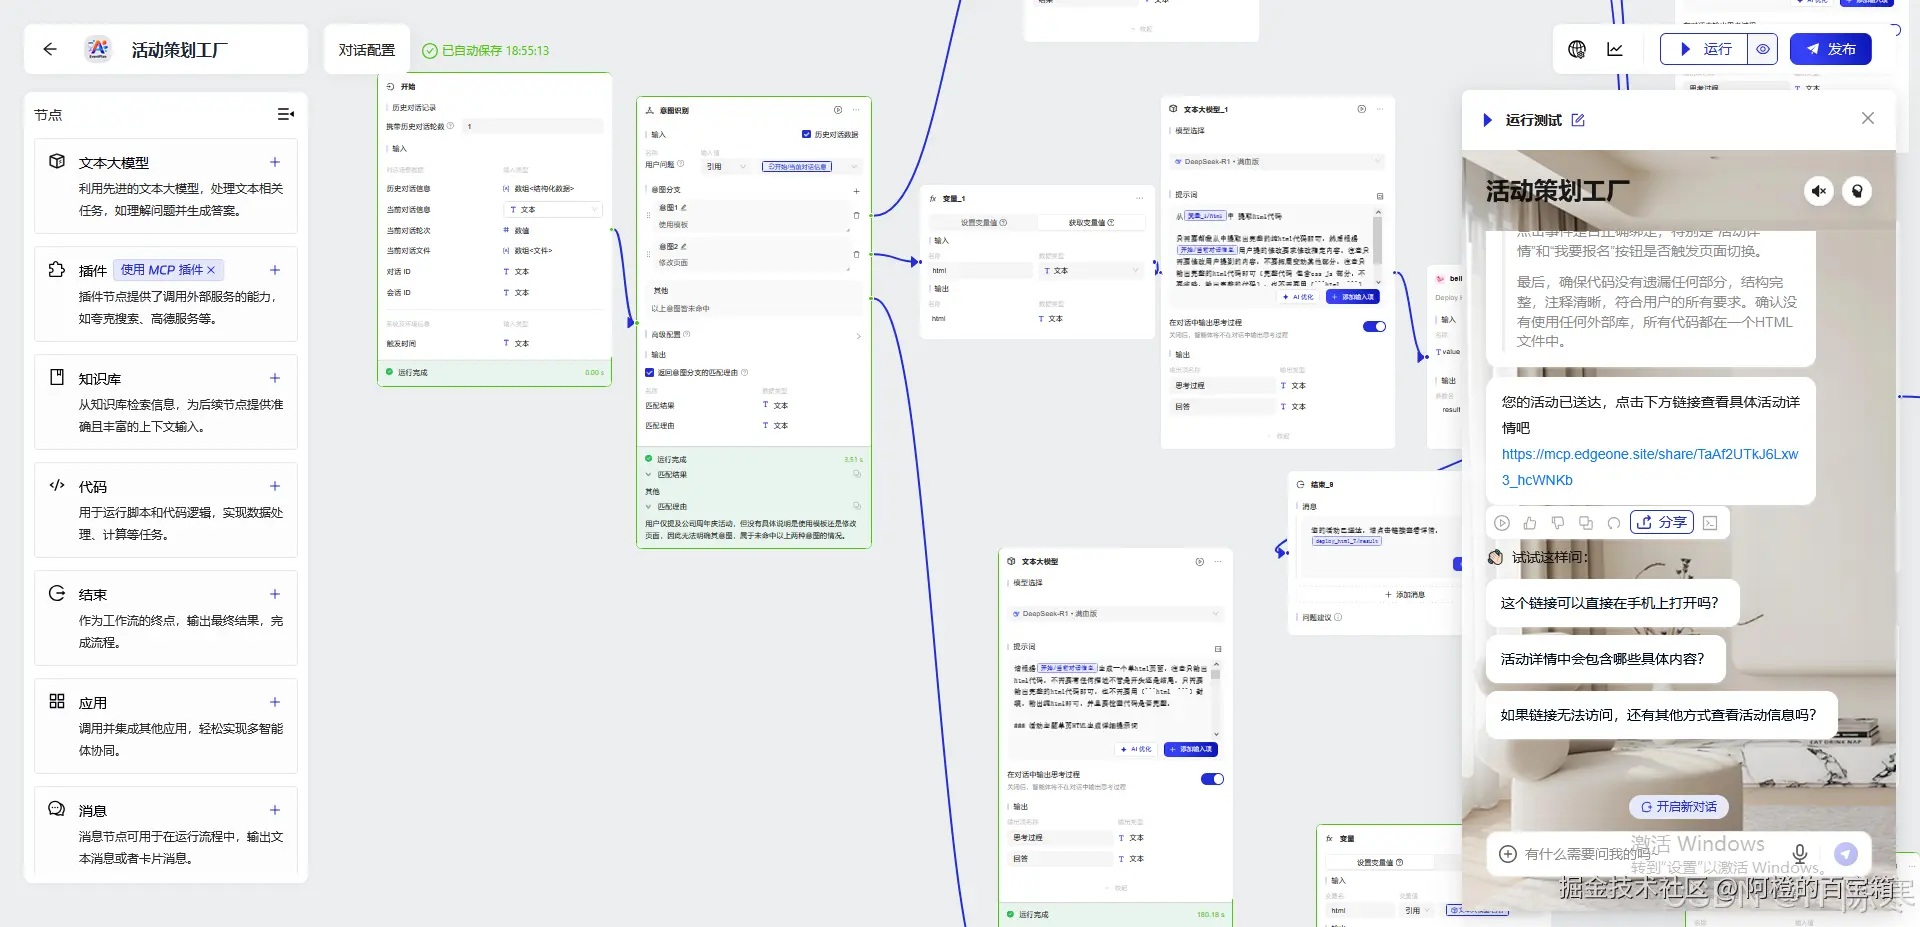Screen dimensions: 1920x927
Task: Play the chat reply audio
Action: 1502,523
